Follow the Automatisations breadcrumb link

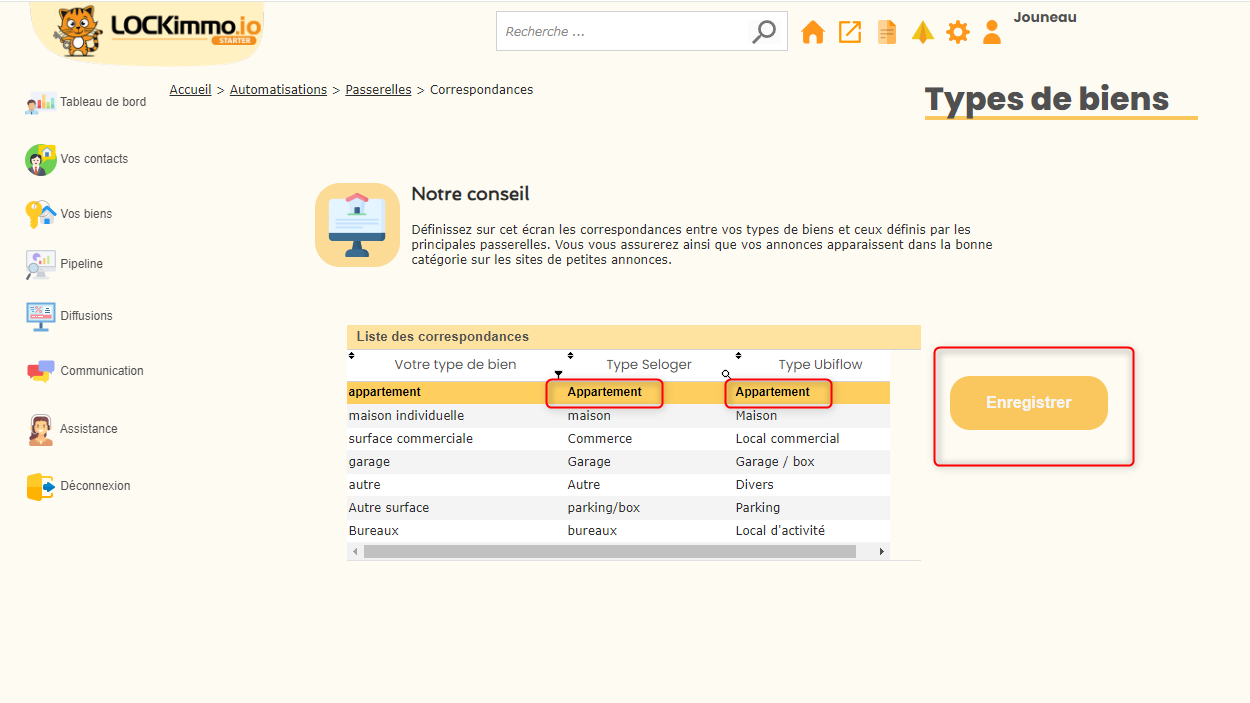[x=278, y=90]
